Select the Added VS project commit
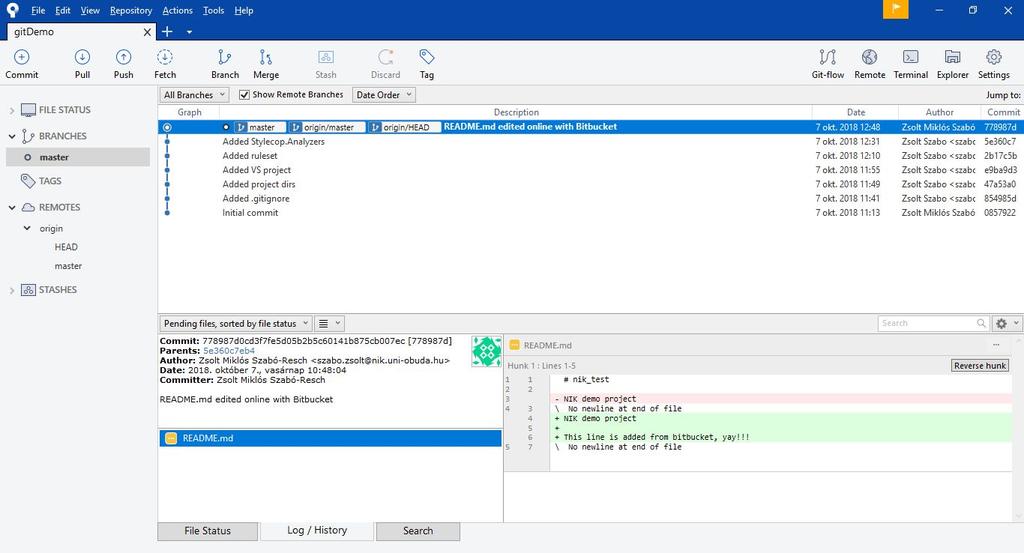1024x553 pixels. (x=590, y=170)
